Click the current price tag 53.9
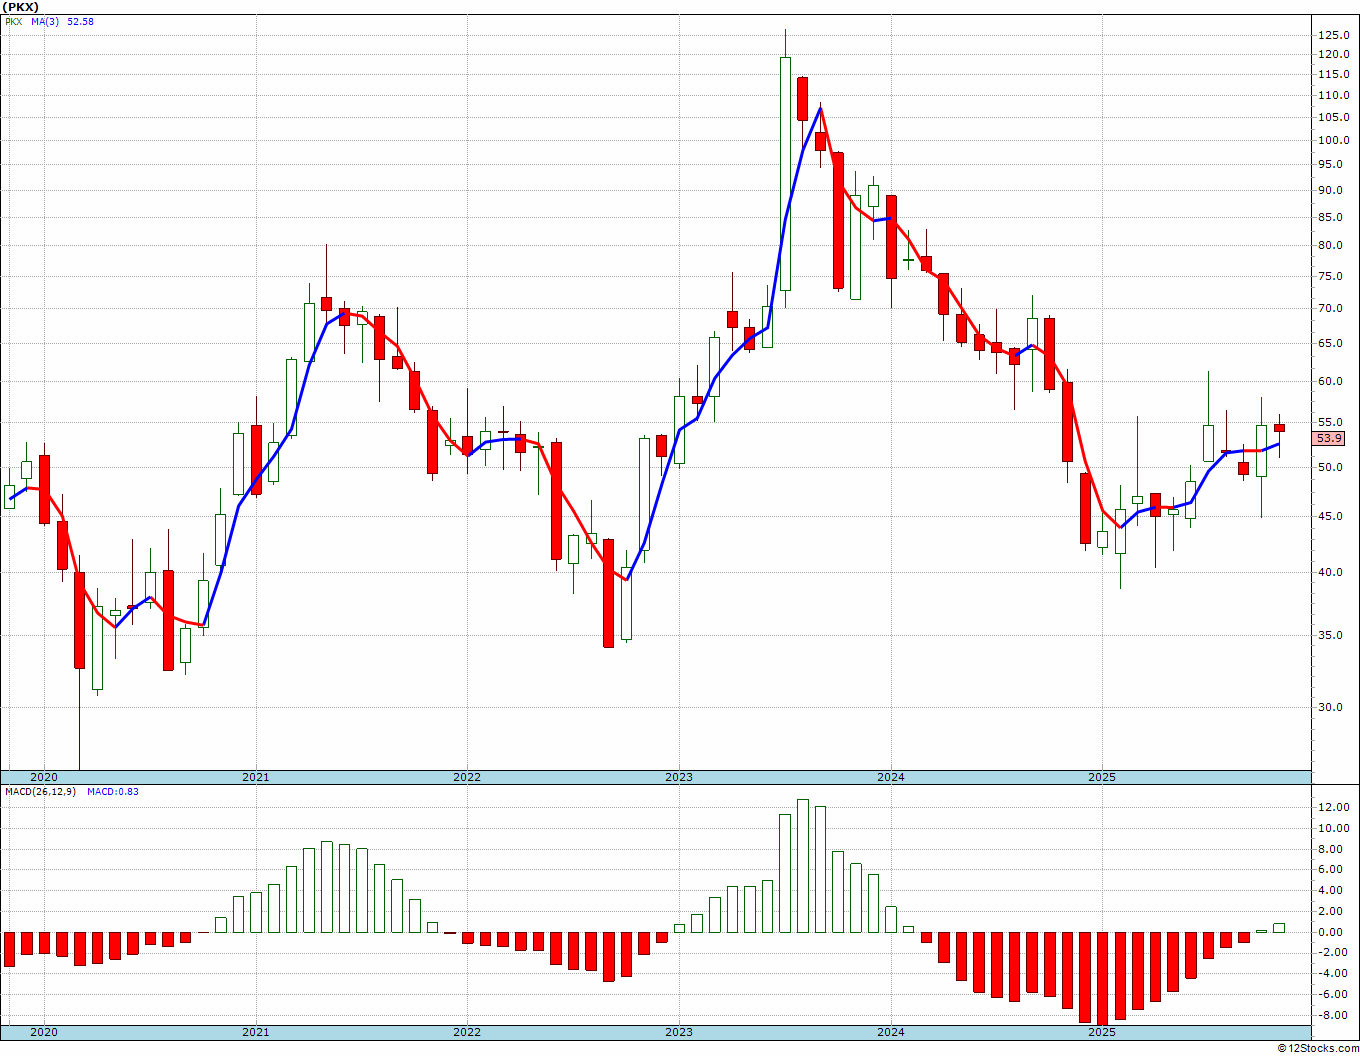The height and width of the screenshot is (1056, 1360). (1329, 438)
